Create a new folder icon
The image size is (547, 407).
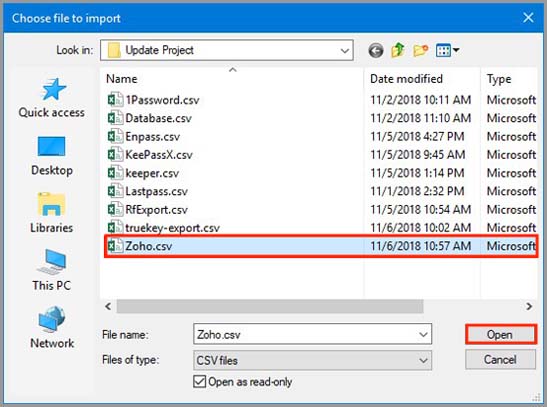click(421, 51)
